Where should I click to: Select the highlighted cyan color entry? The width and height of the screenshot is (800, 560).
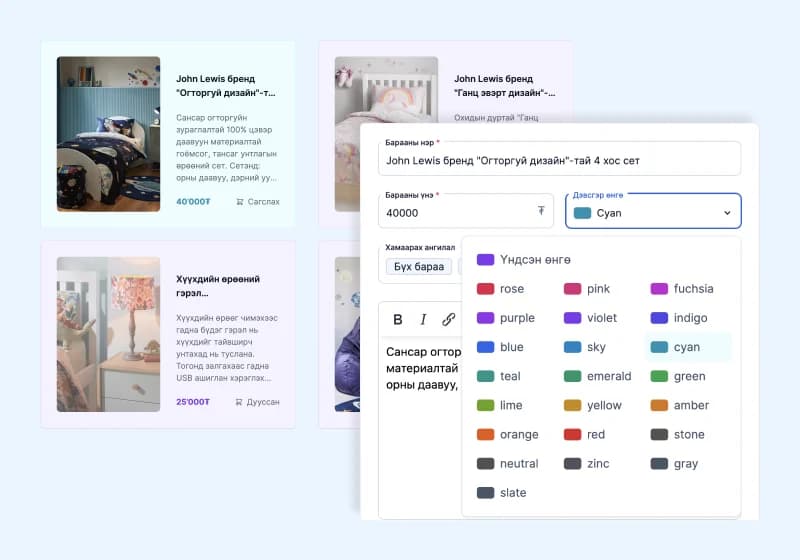tap(688, 347)
